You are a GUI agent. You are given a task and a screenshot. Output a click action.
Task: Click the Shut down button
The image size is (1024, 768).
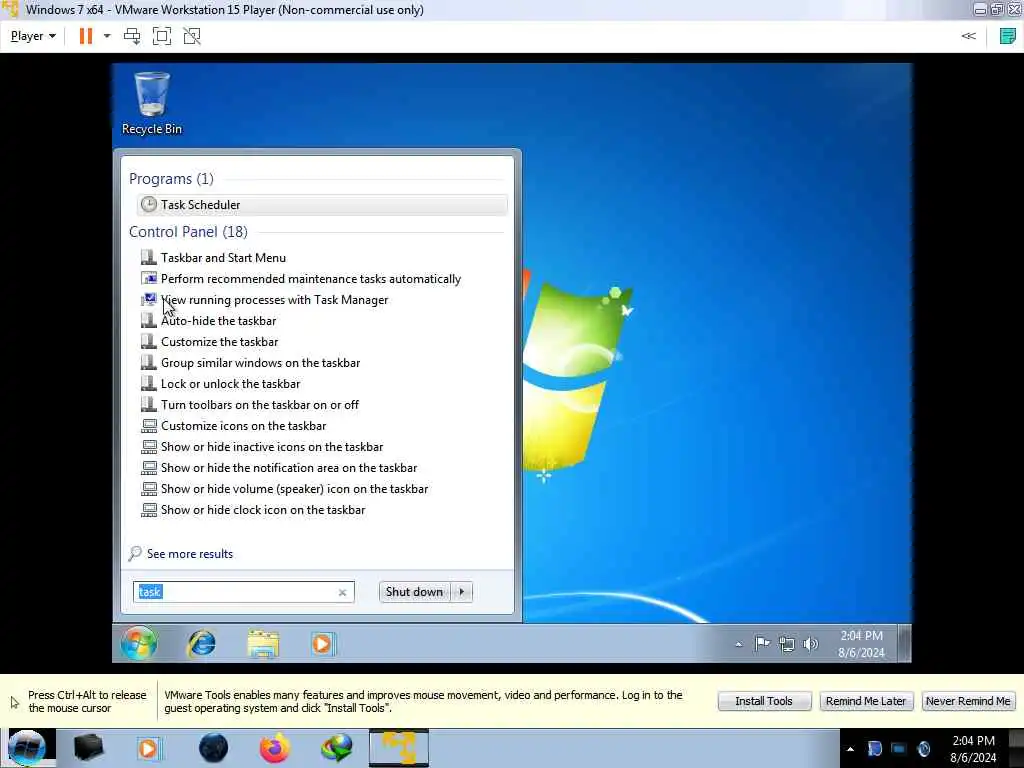tap(414, 592)
